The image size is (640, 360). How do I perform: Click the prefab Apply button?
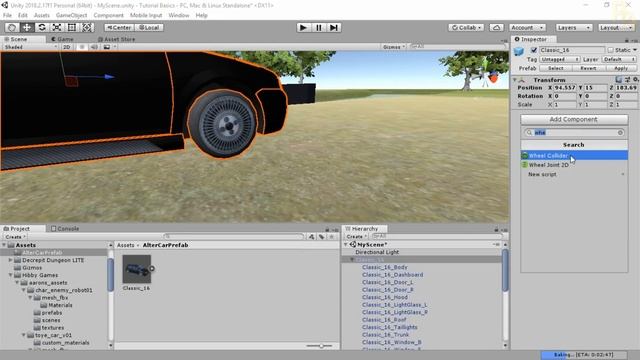(621, 68)
